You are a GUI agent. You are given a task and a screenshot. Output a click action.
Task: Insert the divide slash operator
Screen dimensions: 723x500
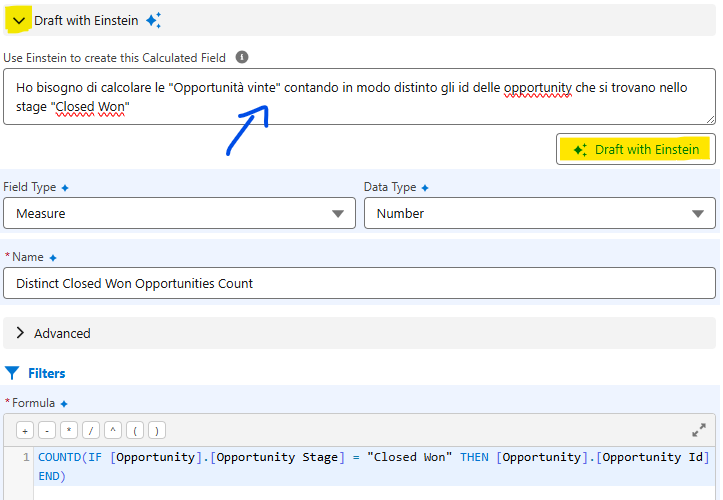(91, 430)
